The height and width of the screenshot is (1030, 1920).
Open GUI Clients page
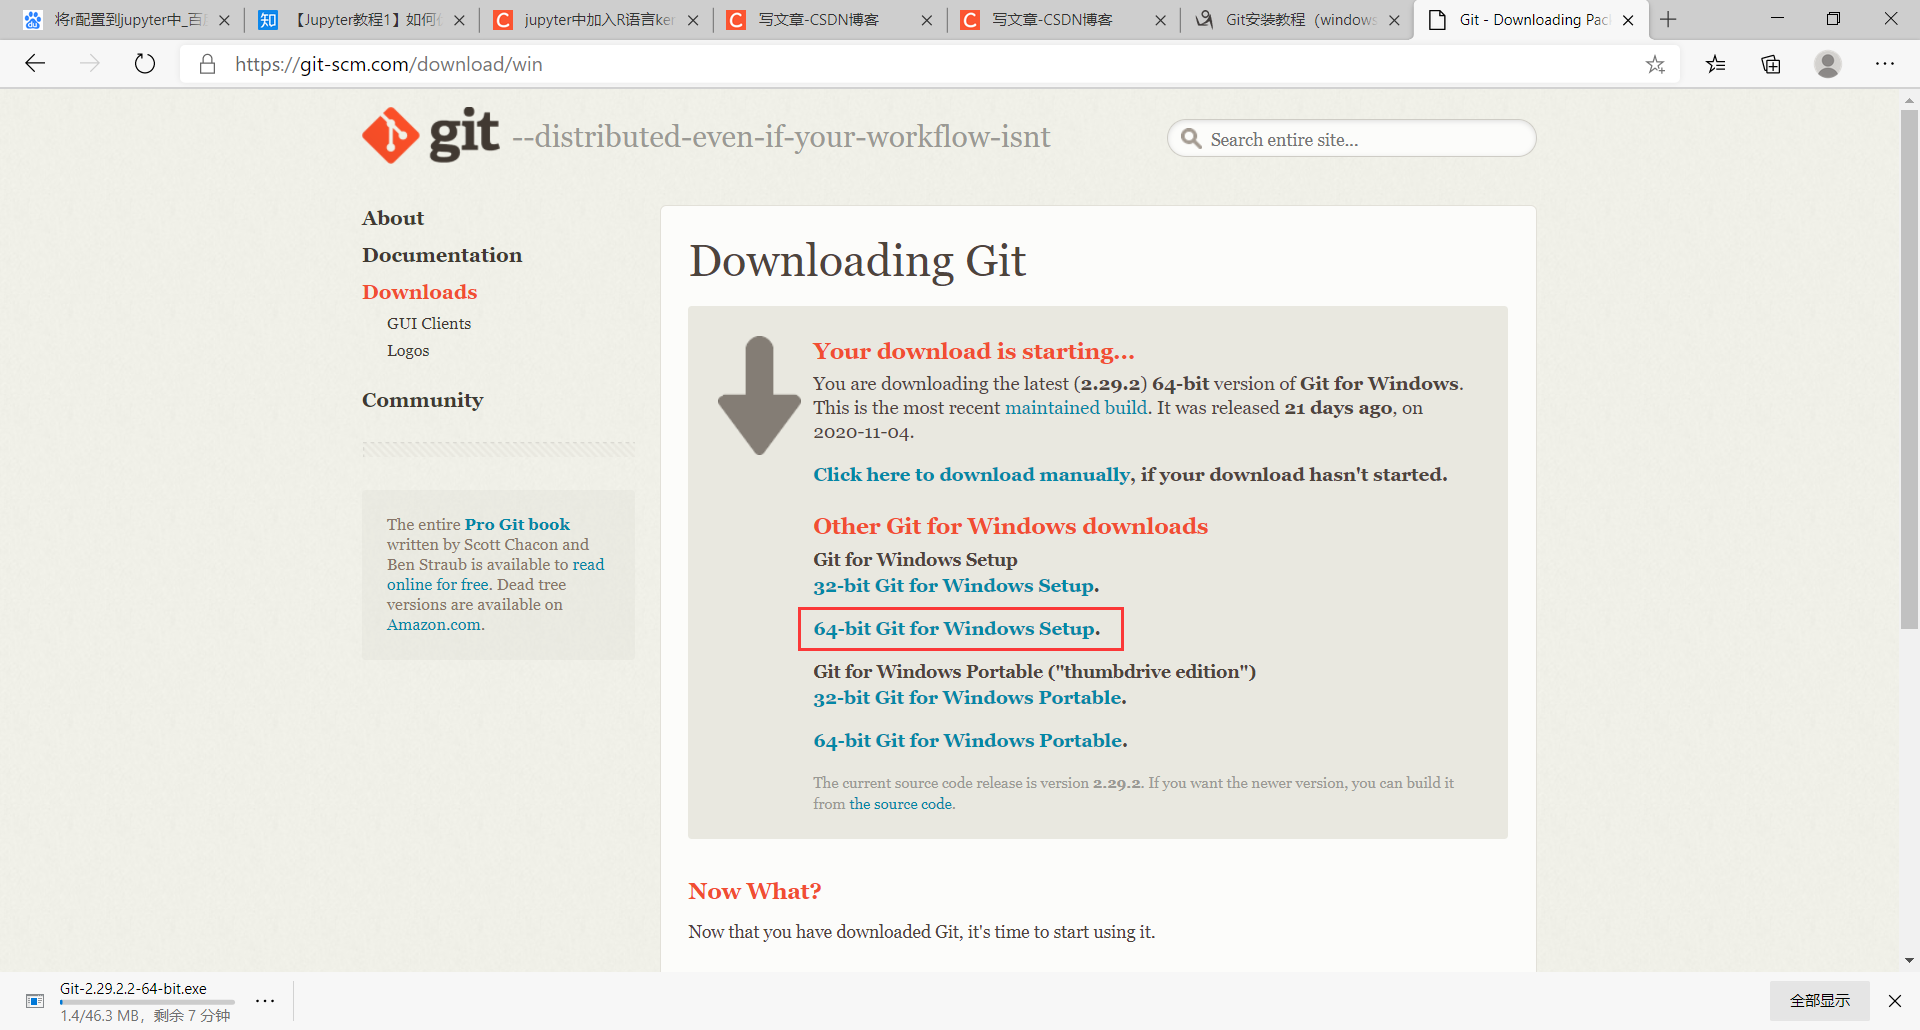coord(429,323)
